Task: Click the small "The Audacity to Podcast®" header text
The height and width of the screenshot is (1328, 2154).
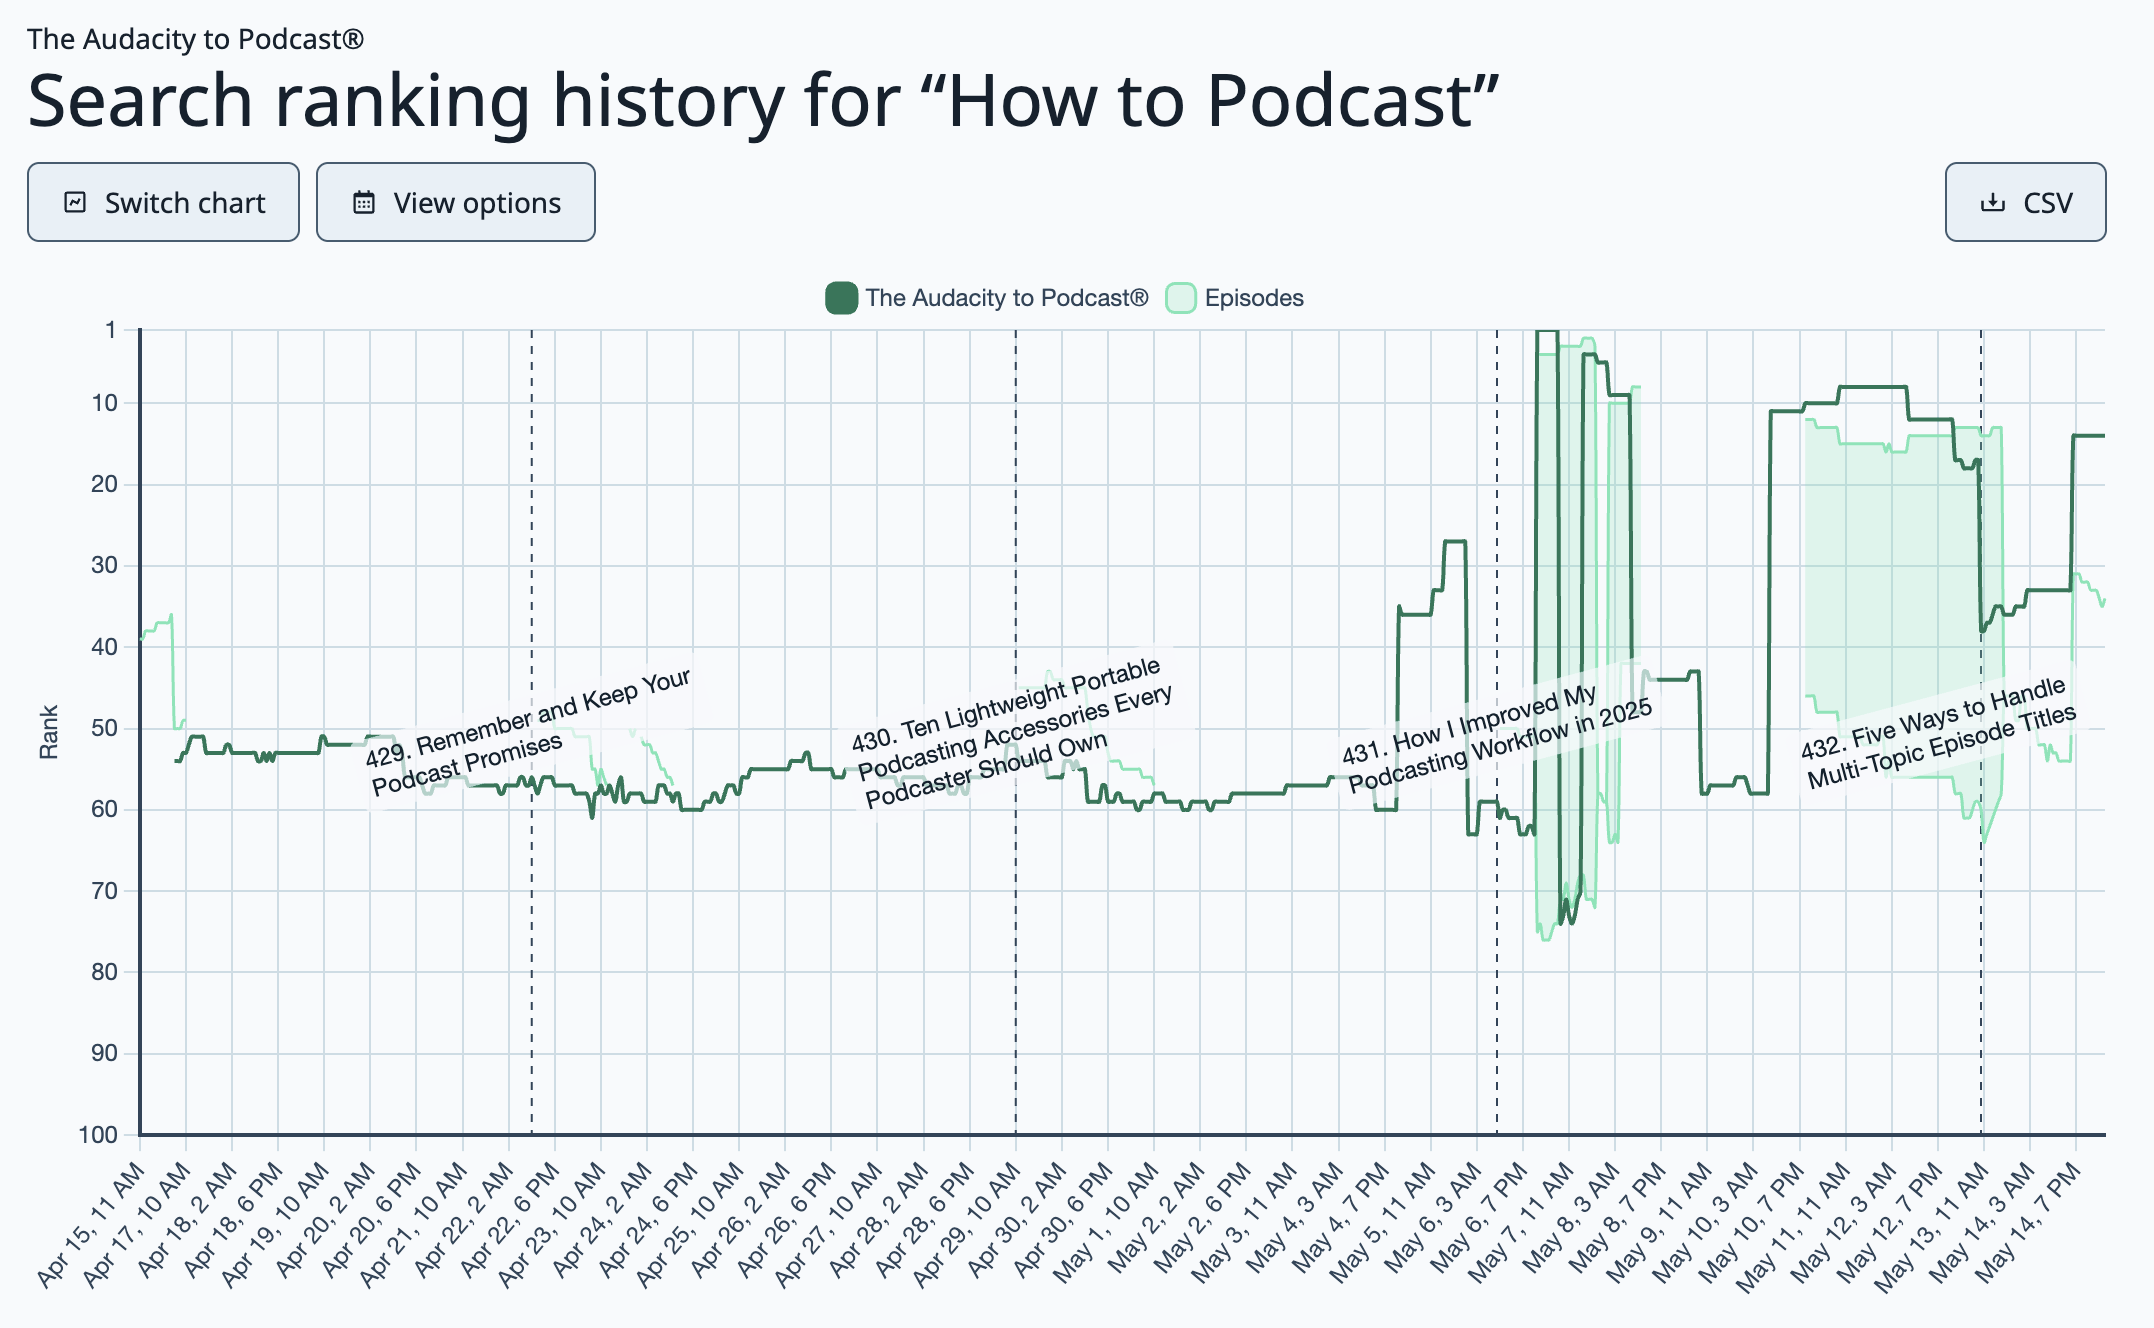Action: 196,39
